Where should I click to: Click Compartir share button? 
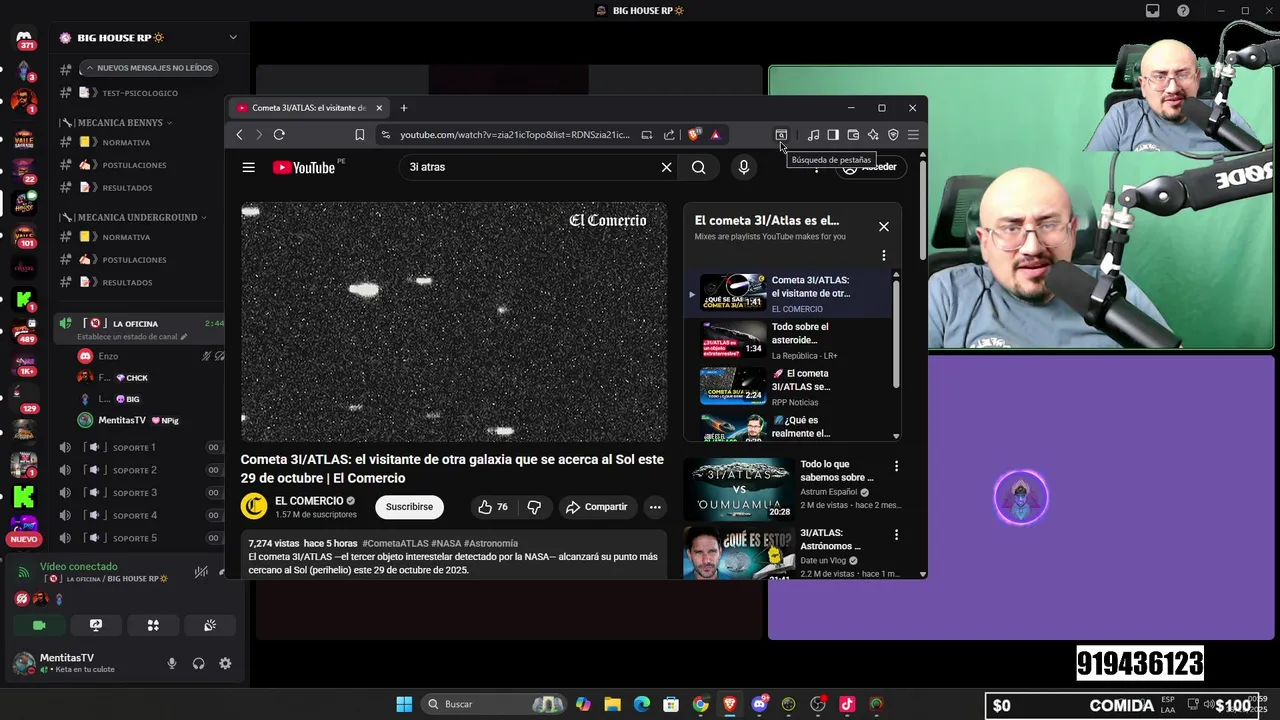point(596,507)
